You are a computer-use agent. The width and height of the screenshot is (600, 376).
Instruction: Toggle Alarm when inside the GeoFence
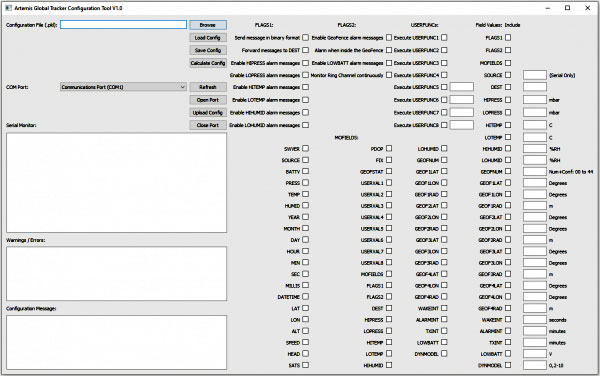pyautogui.click(x=389, y=50)
